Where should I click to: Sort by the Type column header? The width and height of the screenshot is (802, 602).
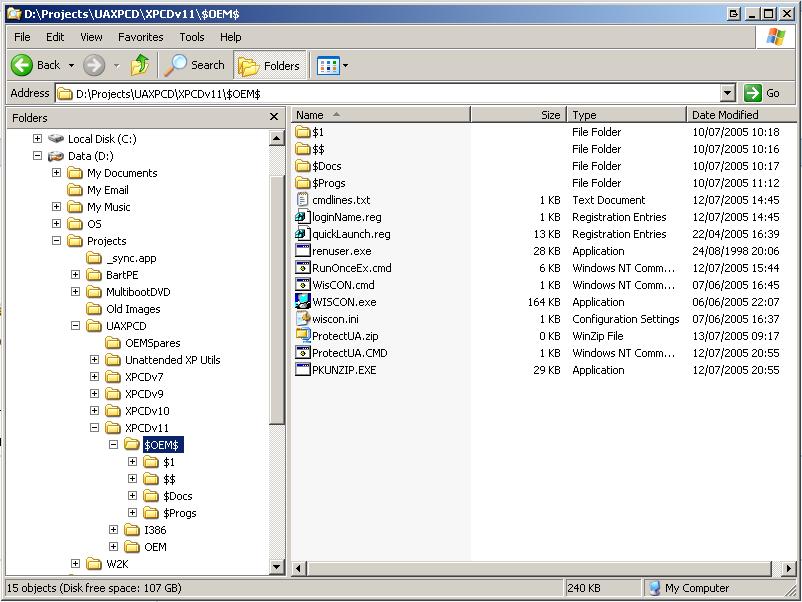coord(626,115)
